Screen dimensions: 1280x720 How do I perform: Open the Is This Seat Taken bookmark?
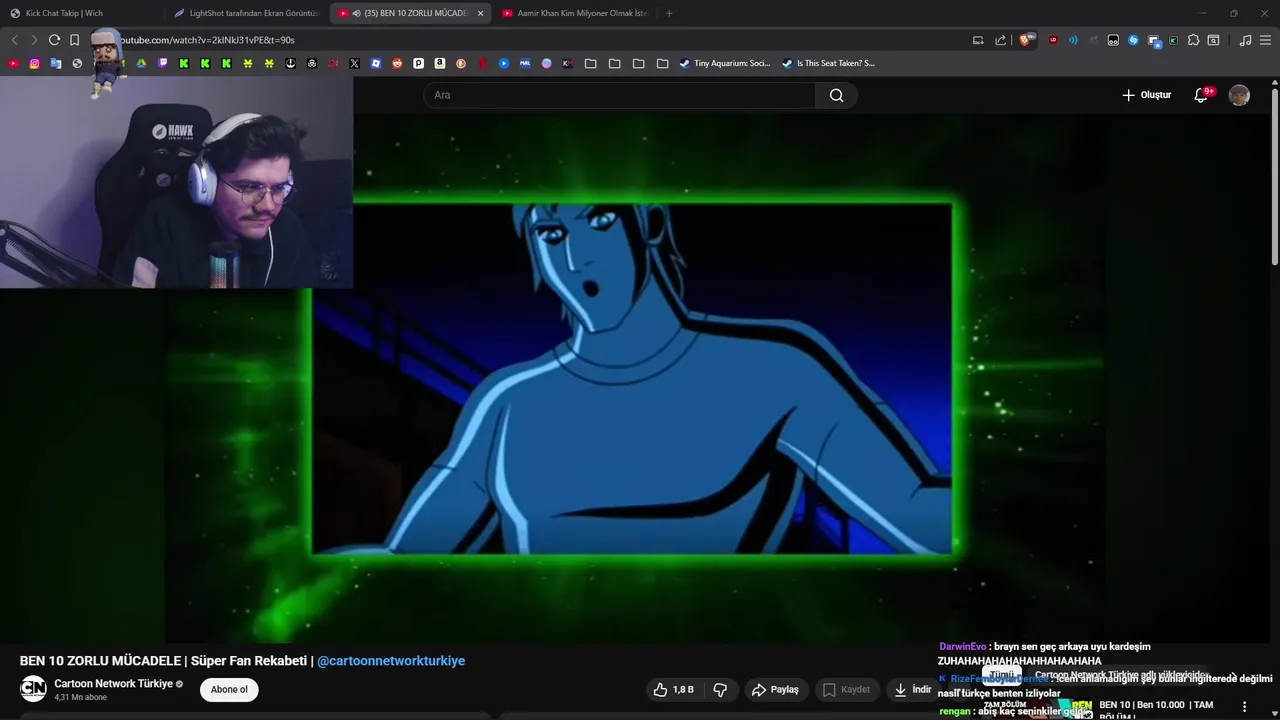828,63
